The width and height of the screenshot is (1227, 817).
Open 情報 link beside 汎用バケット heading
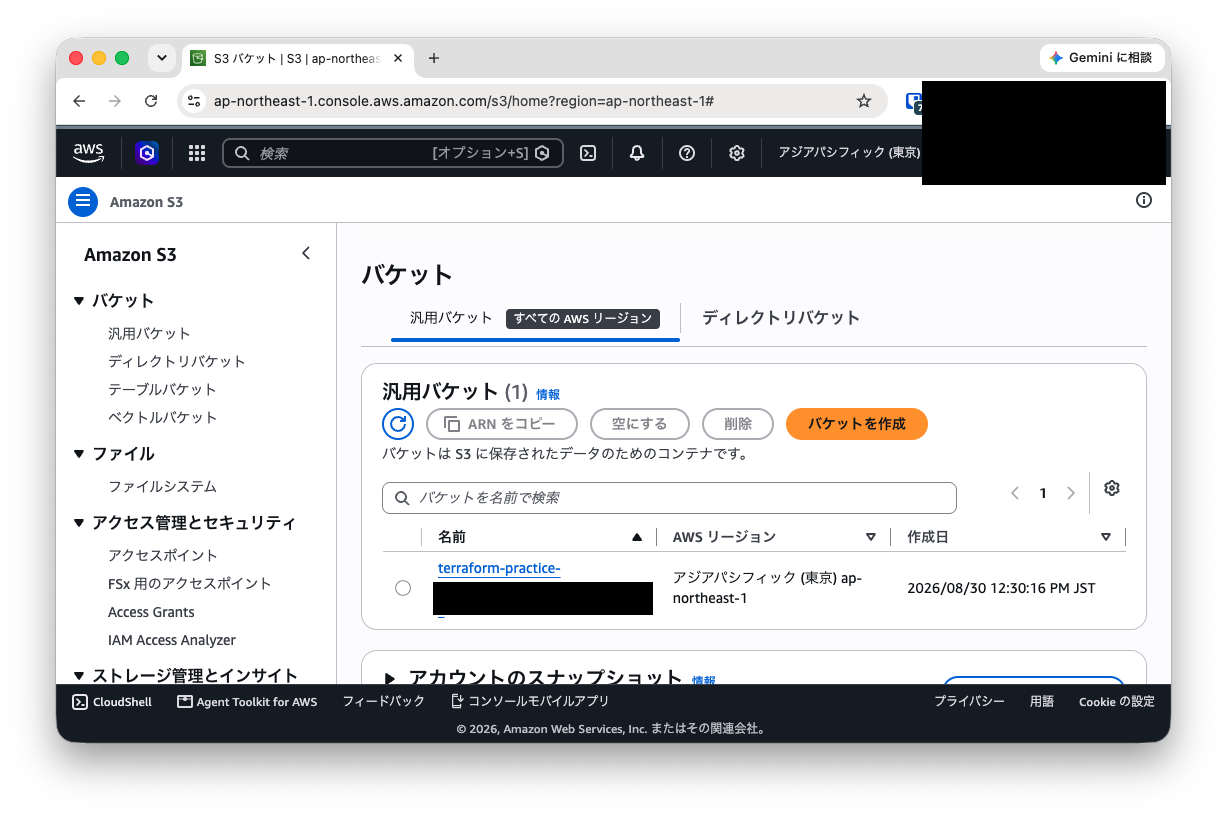point(548,395)
